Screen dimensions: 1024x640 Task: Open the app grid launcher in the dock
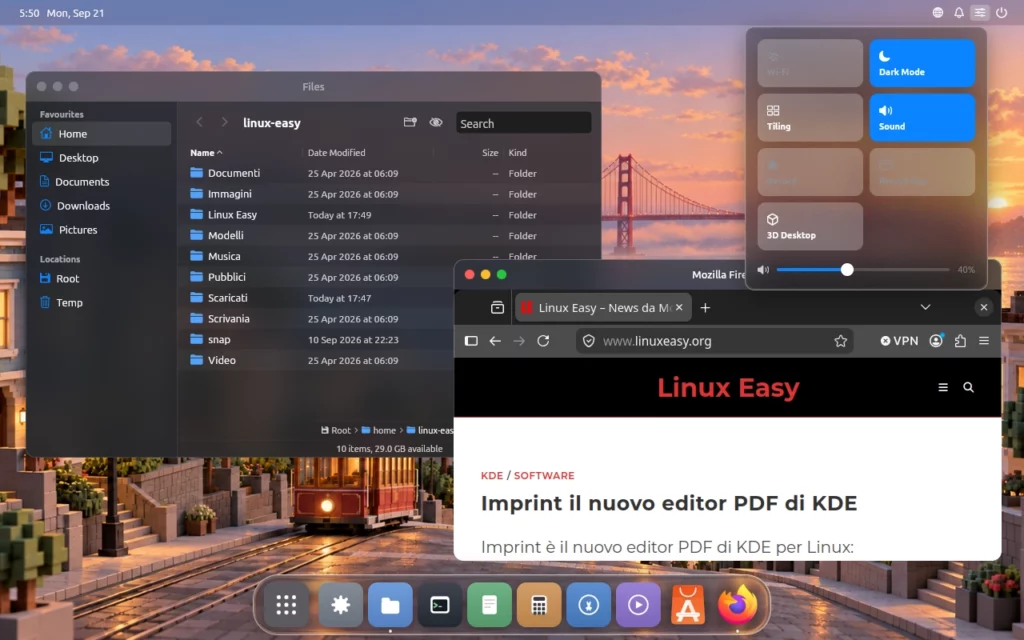[286, 605]
